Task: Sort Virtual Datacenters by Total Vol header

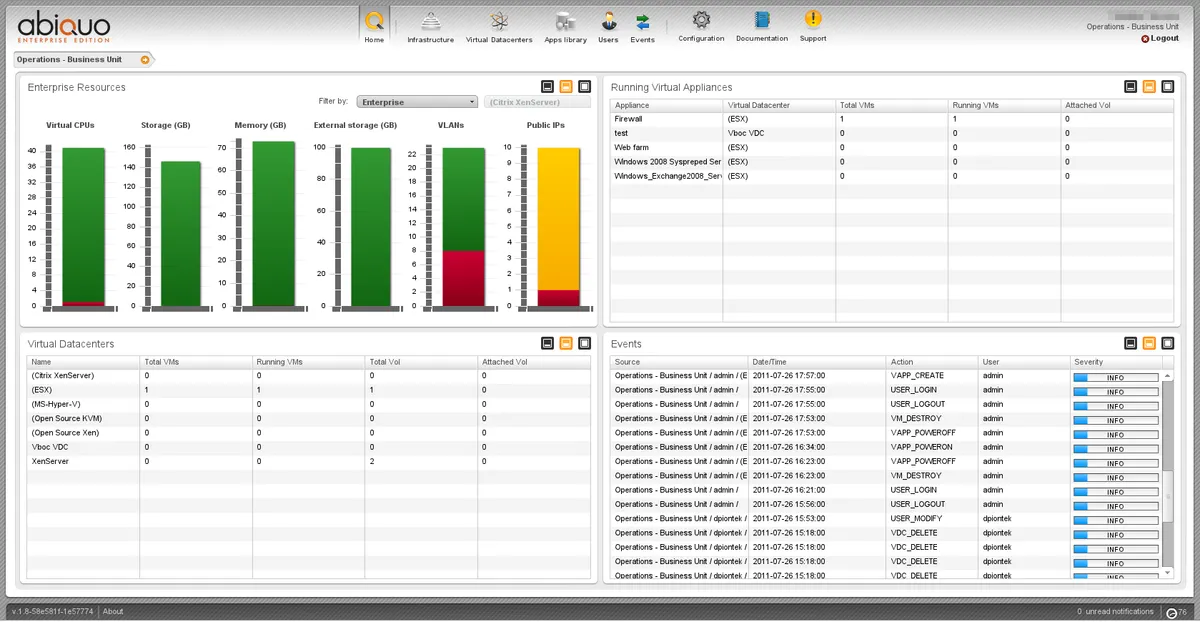Action: tap(421, 362)
